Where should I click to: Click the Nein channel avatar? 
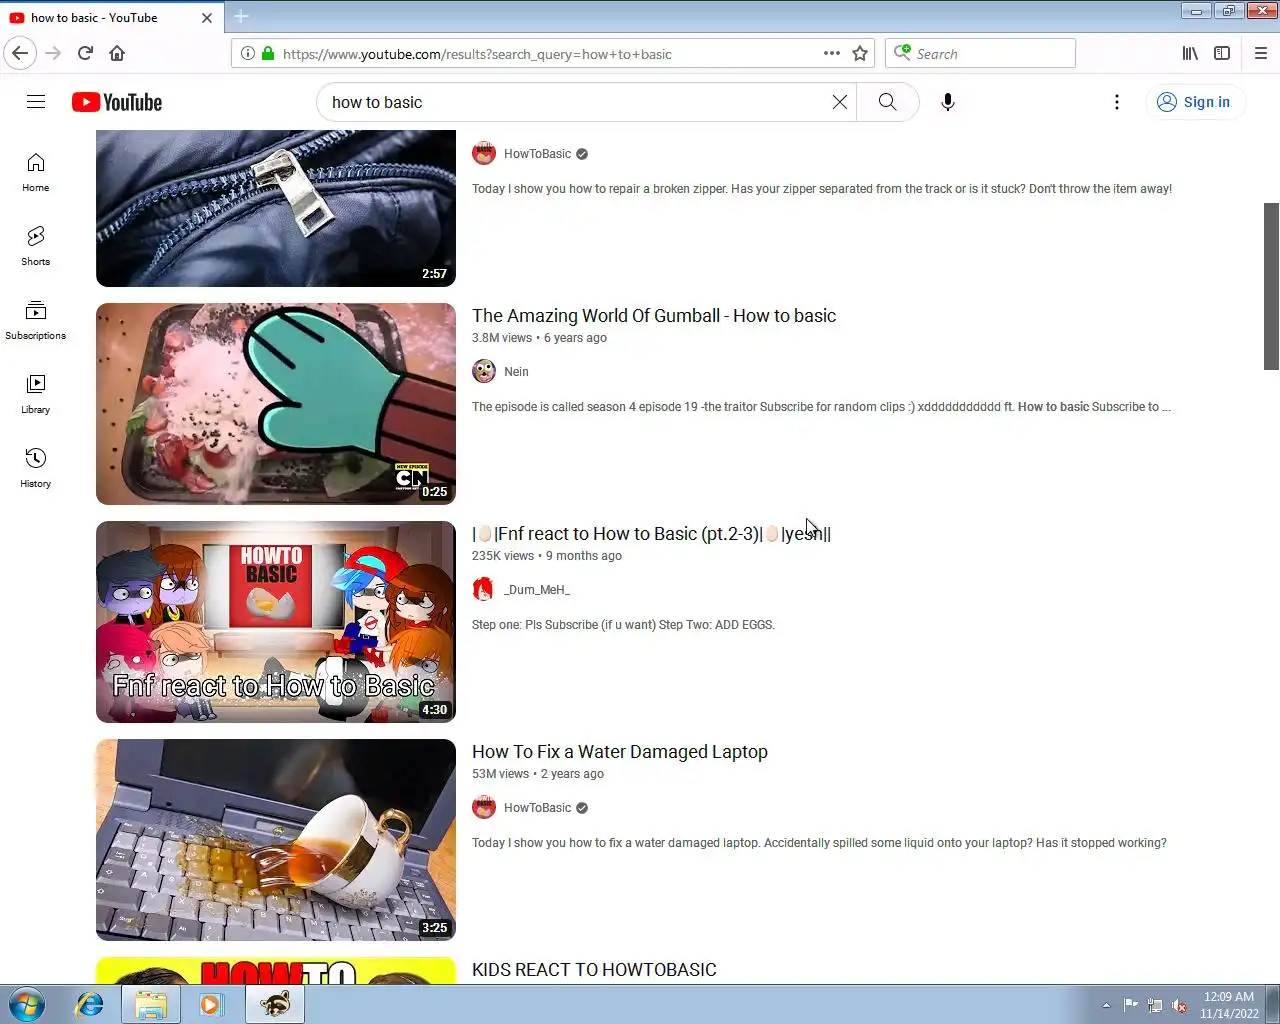[484, 371]
